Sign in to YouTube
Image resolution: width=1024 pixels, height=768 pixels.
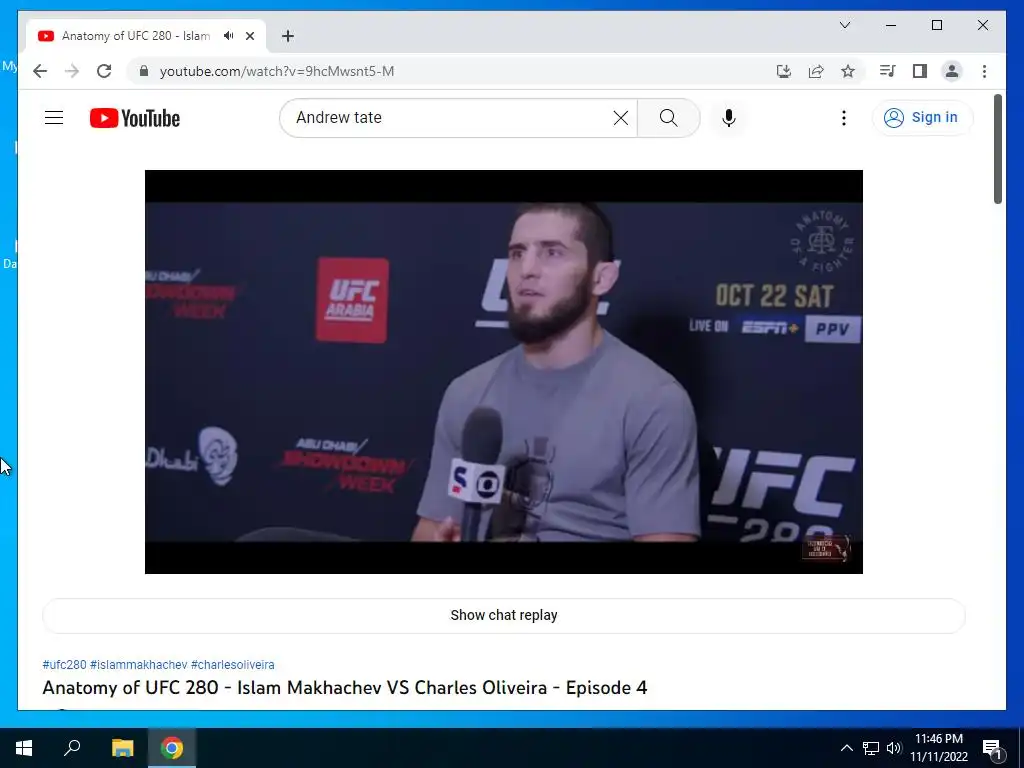coord(922,118)
